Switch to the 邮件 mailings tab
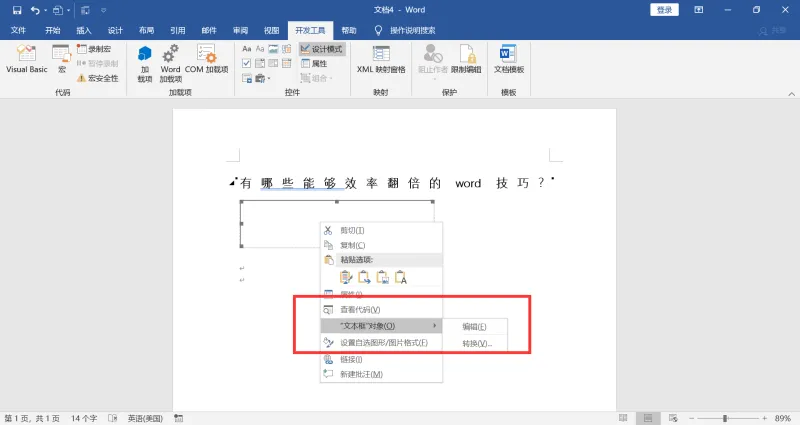 (209, 30)
